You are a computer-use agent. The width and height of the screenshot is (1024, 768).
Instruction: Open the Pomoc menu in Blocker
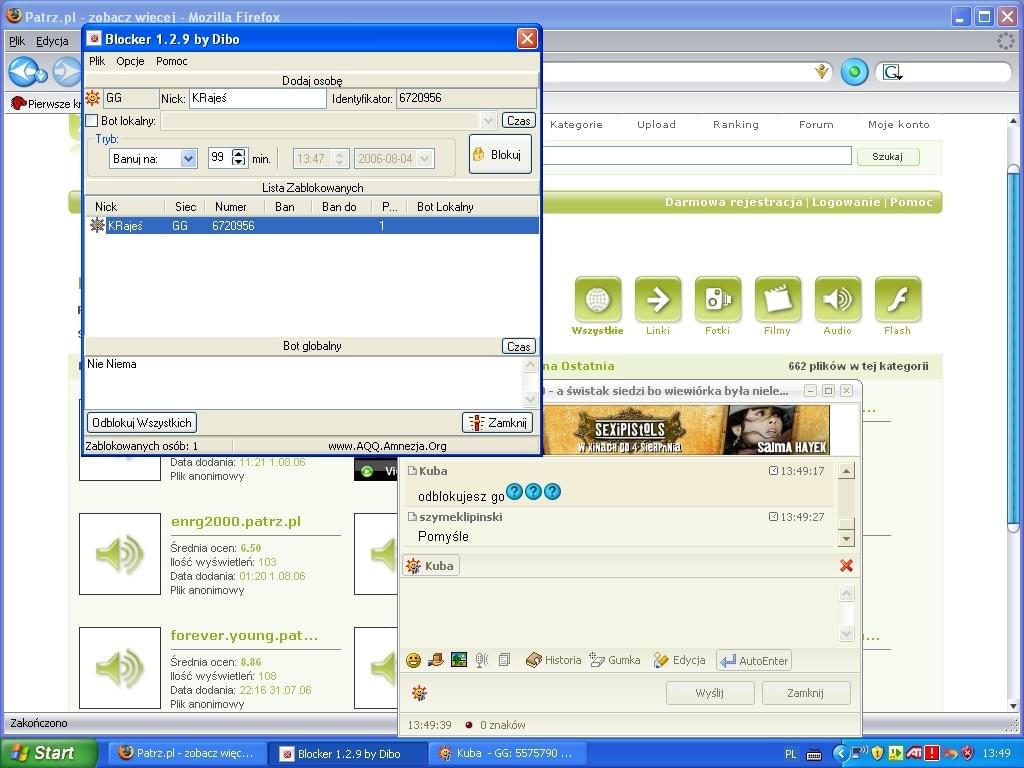pyautogui.click(x=171, y=61)
